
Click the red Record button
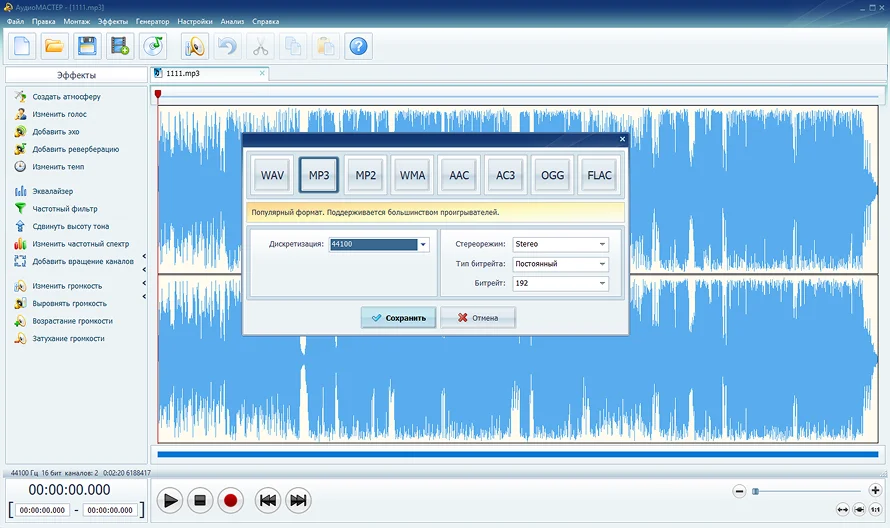coord(230,500)
